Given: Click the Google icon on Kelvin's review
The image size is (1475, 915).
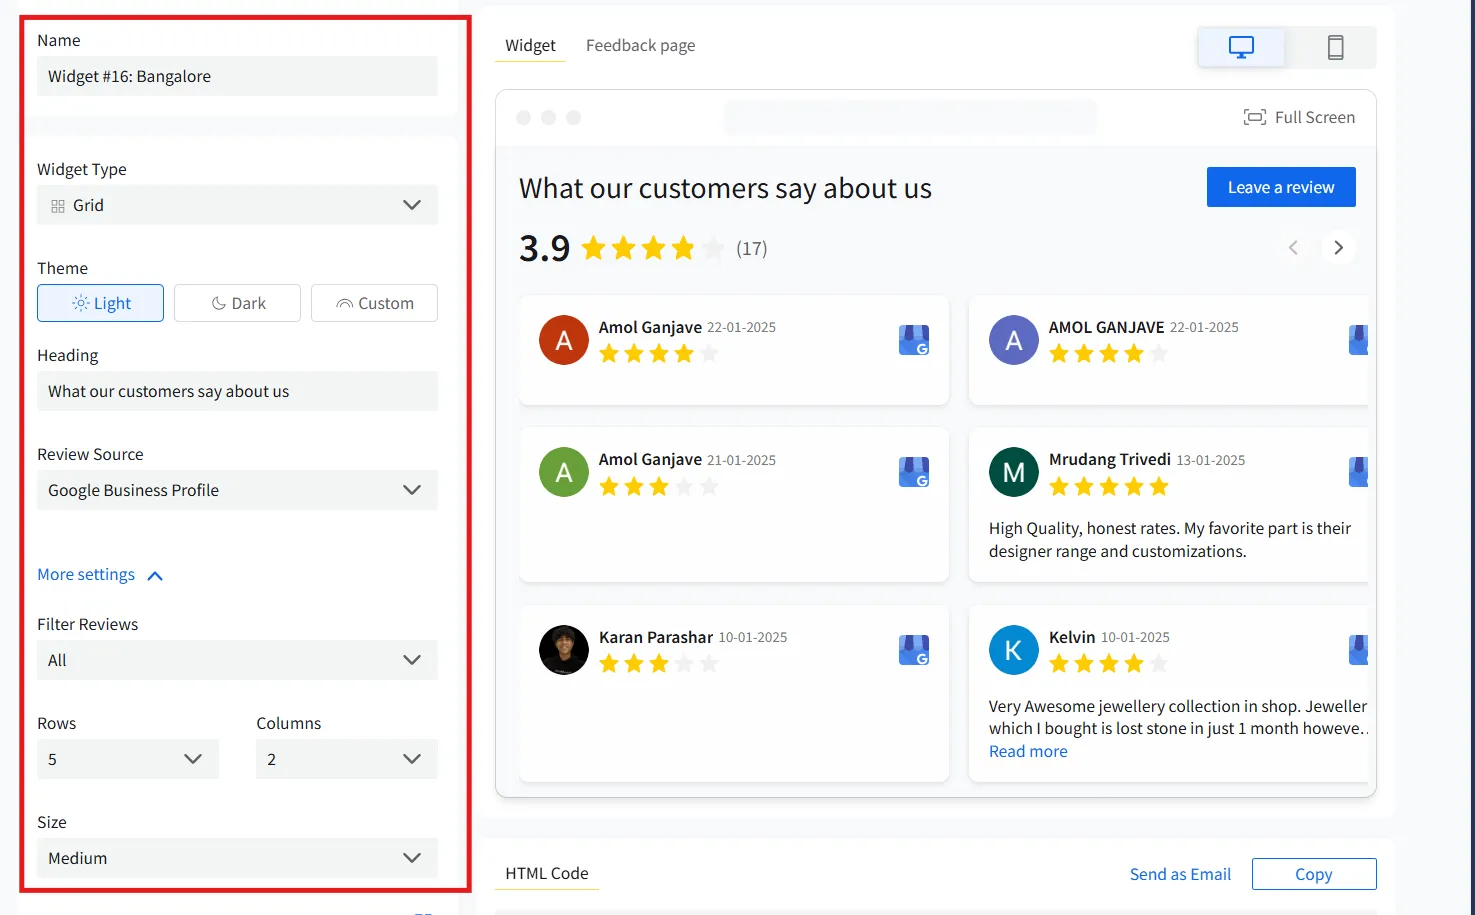Looking at the screenshot, I should coord(1358,650).
